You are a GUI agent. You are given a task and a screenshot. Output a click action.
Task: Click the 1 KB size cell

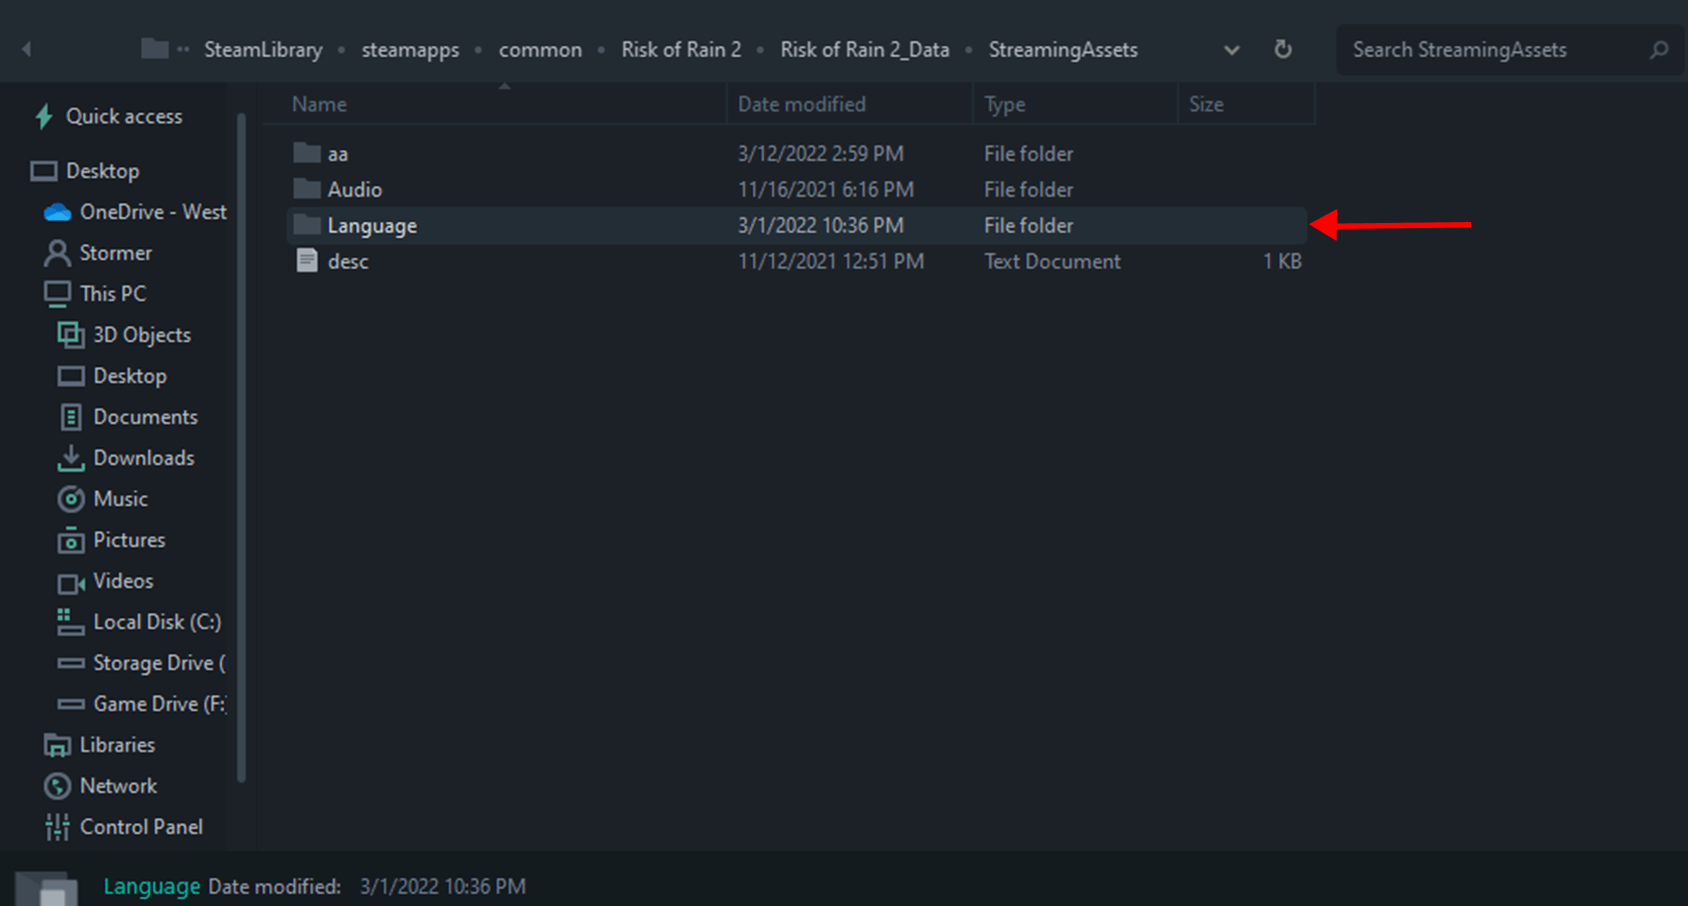click(1282, 261)
